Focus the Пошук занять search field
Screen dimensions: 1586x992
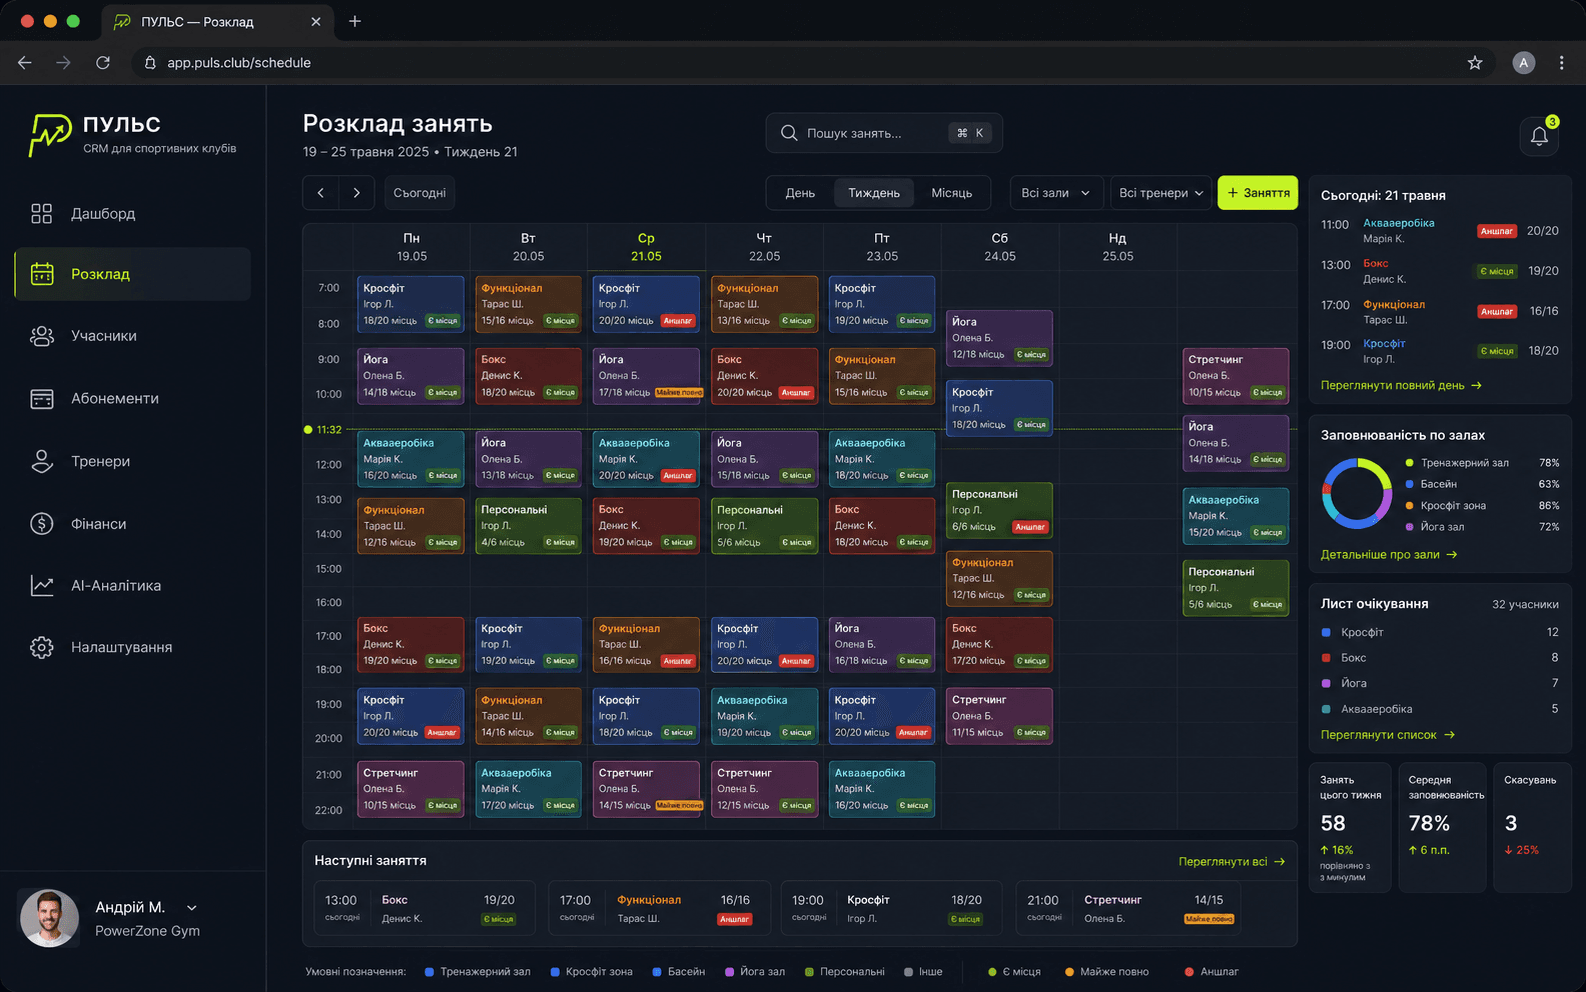coord(884,133)
